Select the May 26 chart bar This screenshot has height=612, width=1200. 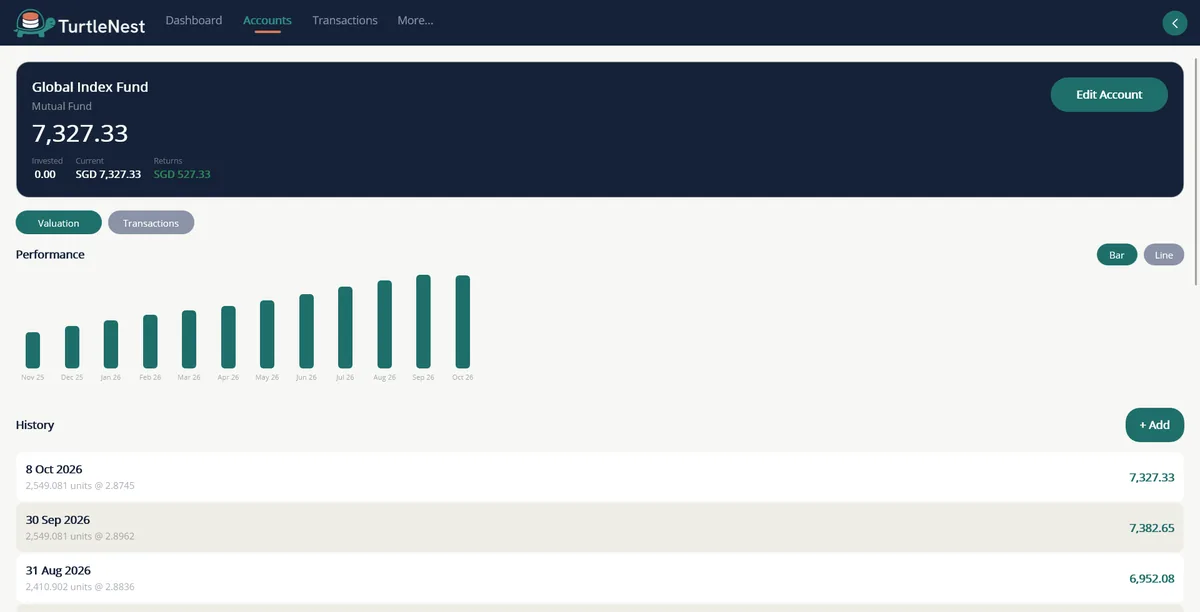(x=267, y=334)
